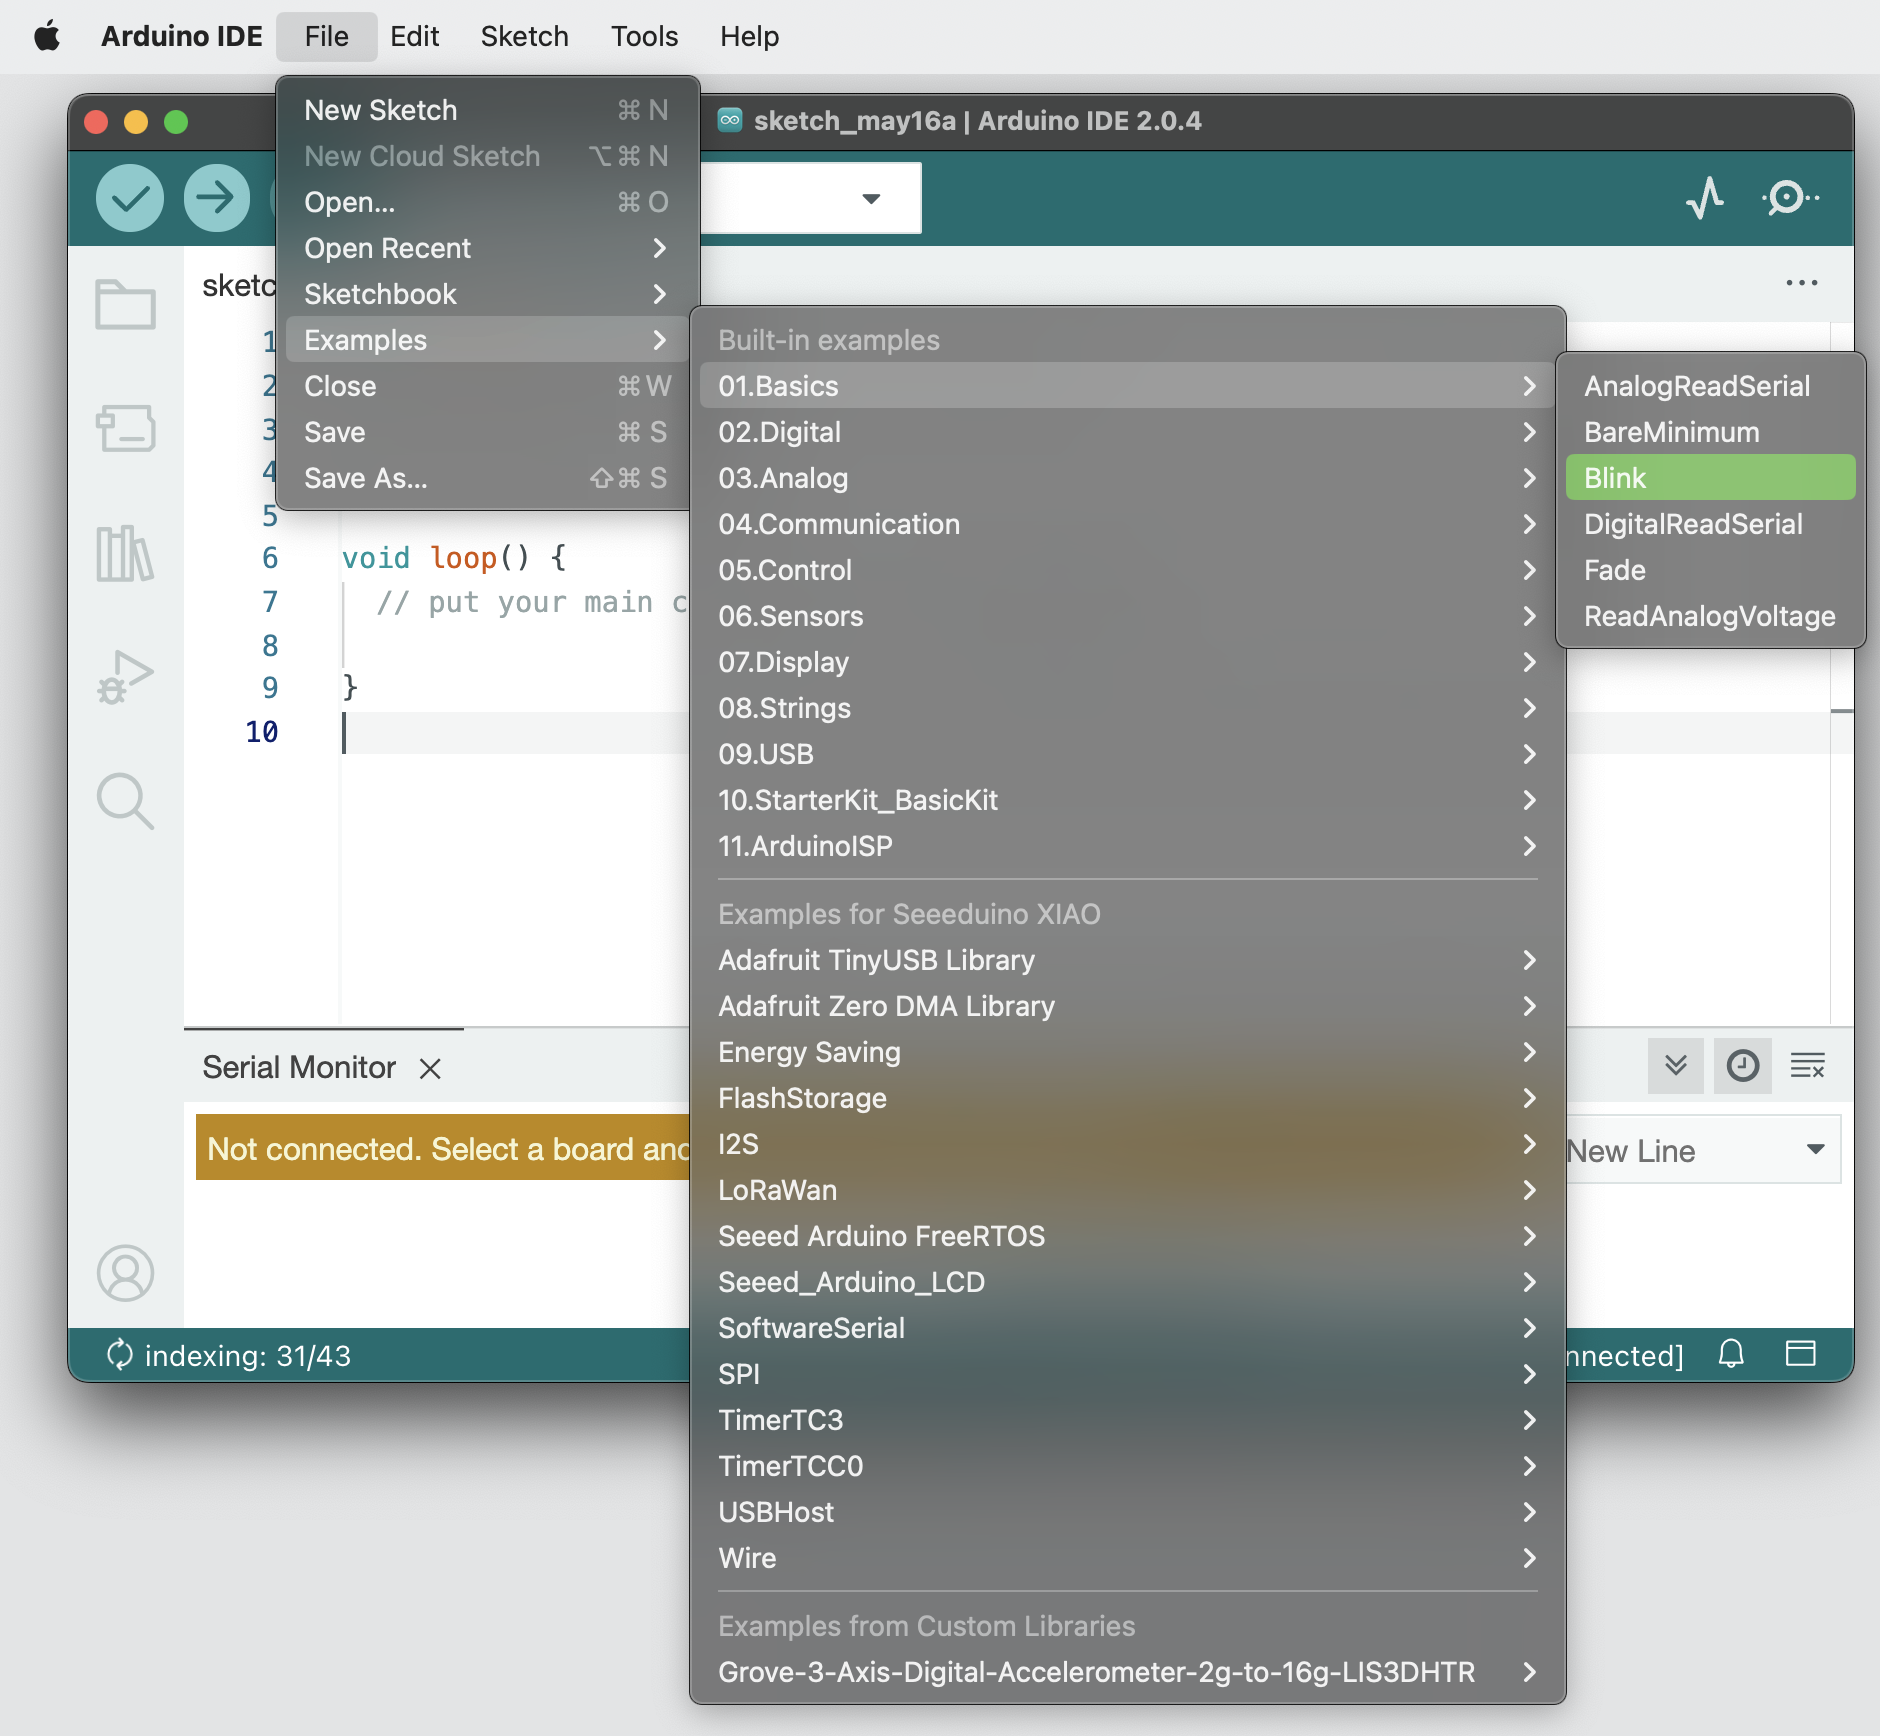This screenshot has width=1880, height=1736.
Task: Open the Serial Monitor magnifier icon
Action: [x=1790, y=198]
